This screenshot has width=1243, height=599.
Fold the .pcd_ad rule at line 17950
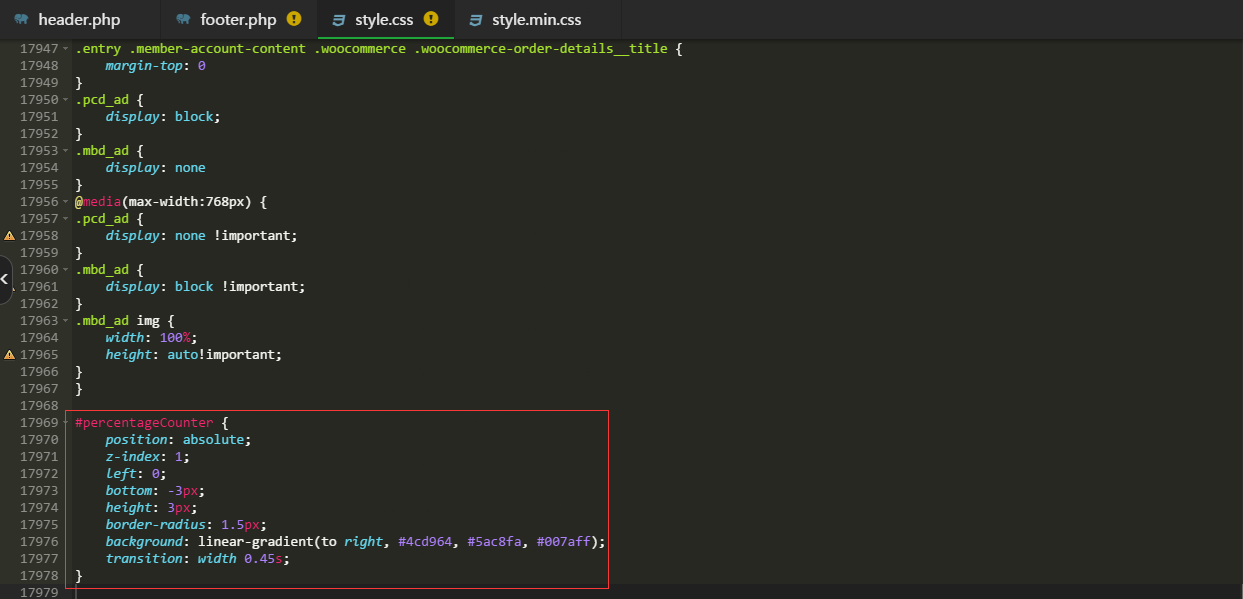pyautogui.click(x=66, y=100)
